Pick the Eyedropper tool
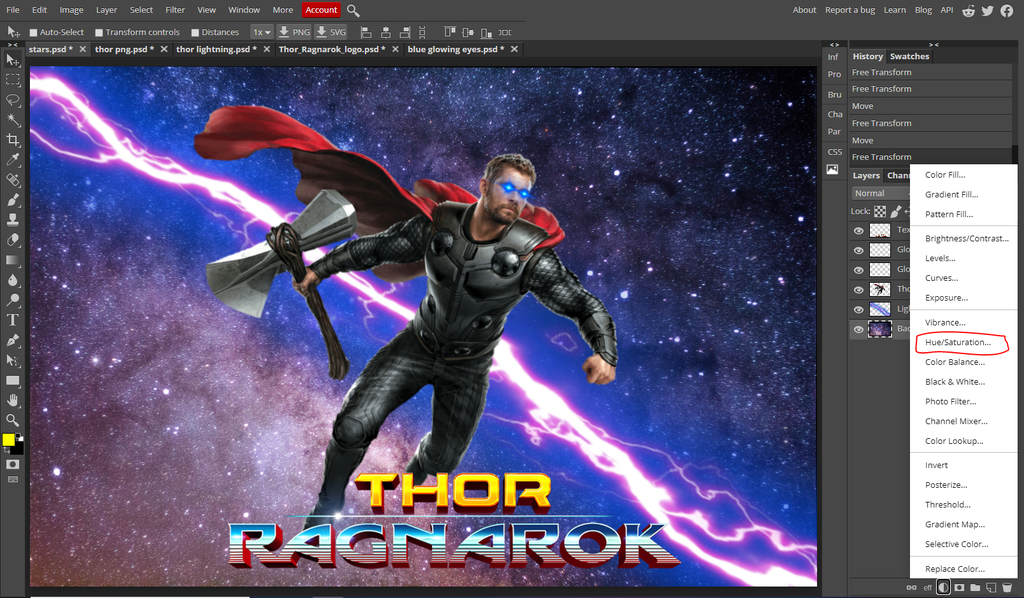The width and height of the screenshot is (1024, 598). coord(13,160)
